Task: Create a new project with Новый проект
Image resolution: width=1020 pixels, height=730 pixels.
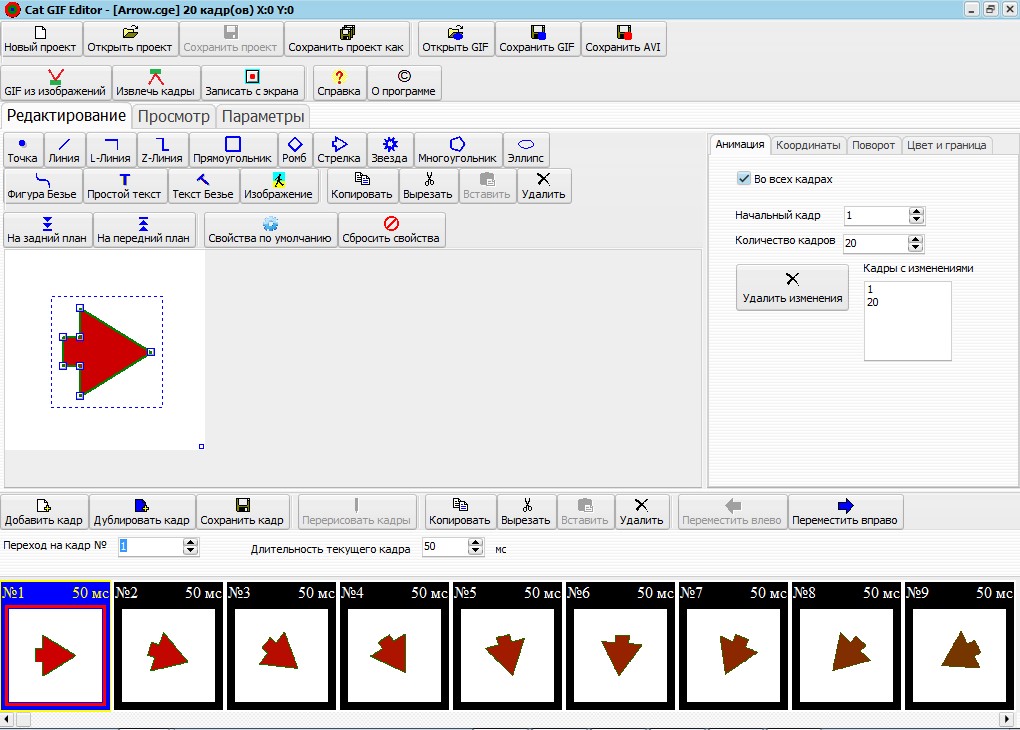Action: 42,39
